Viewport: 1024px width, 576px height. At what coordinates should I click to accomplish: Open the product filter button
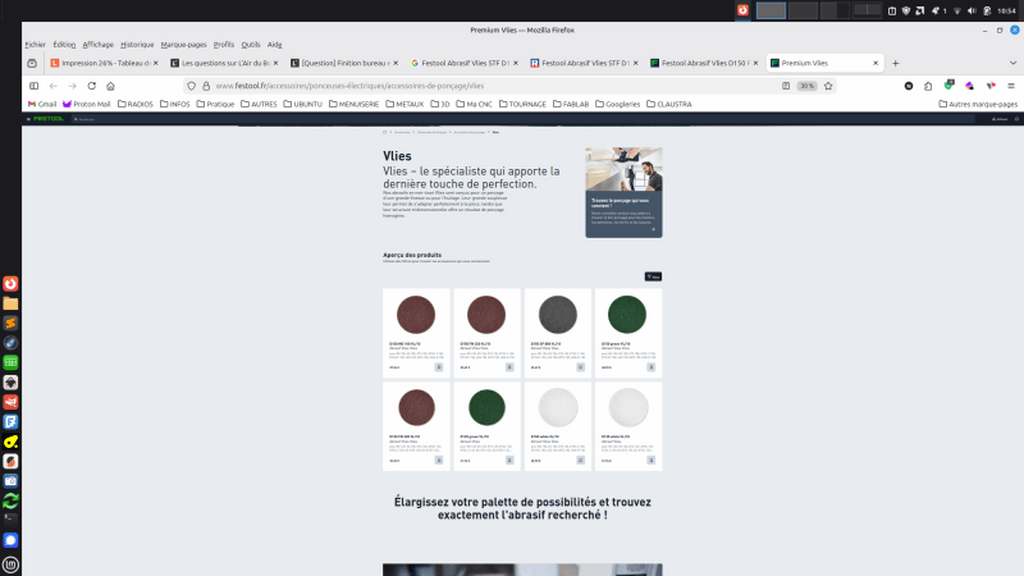coord(652,276)
